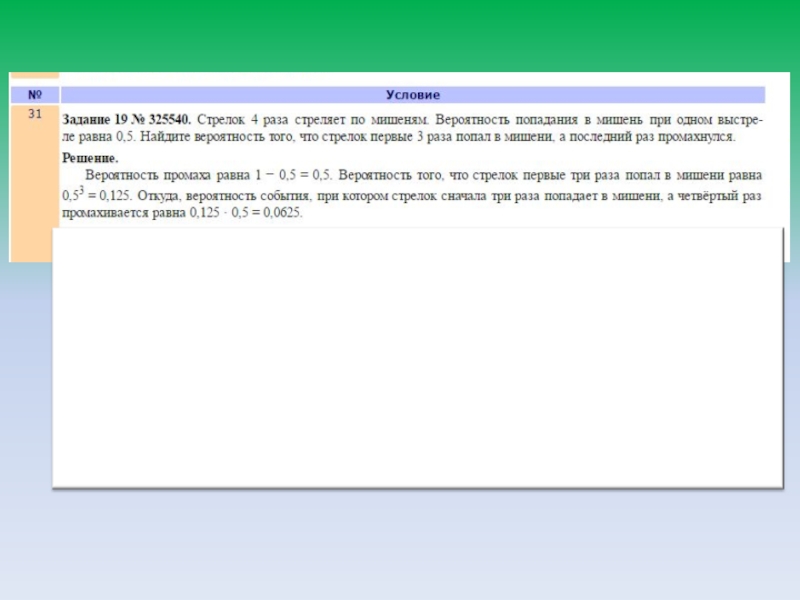
Task: Click the orange cell below row number 31
Action: pyautogui.click(x=34, y=200)
